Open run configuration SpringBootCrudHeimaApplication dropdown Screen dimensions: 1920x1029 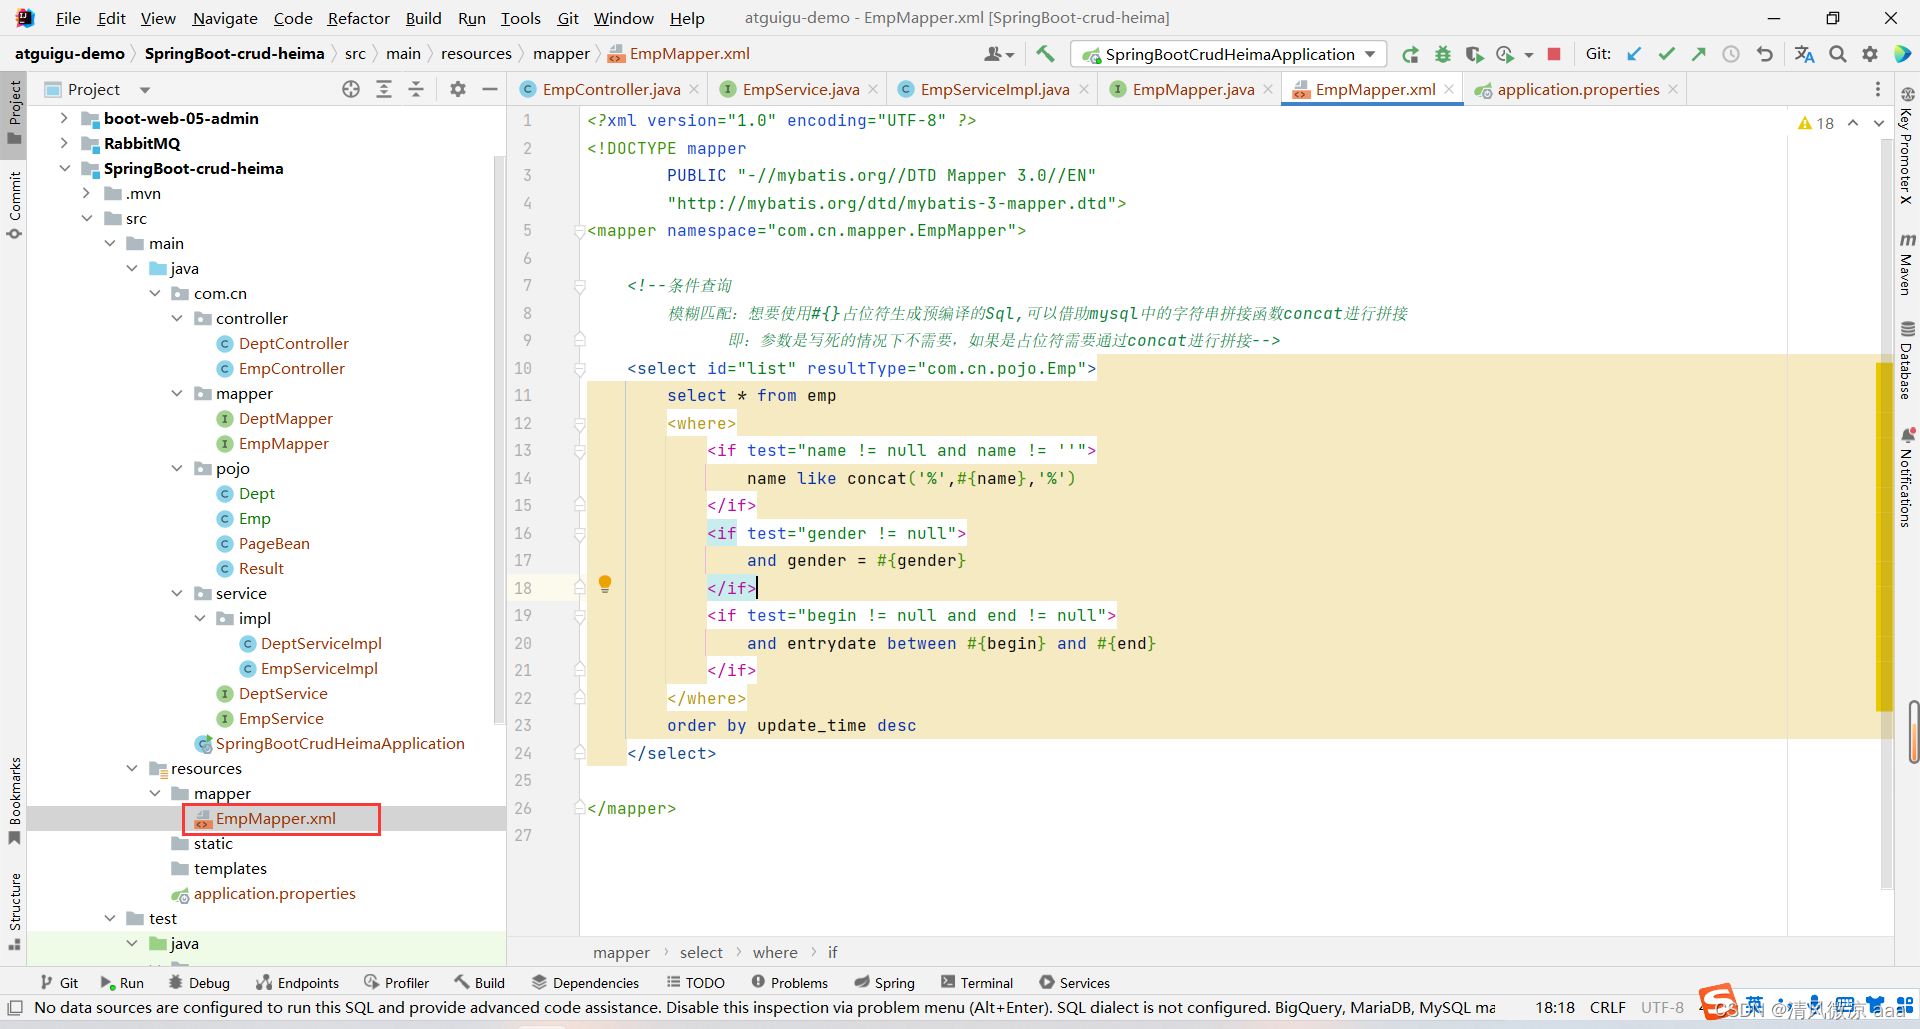(1230, 54)
